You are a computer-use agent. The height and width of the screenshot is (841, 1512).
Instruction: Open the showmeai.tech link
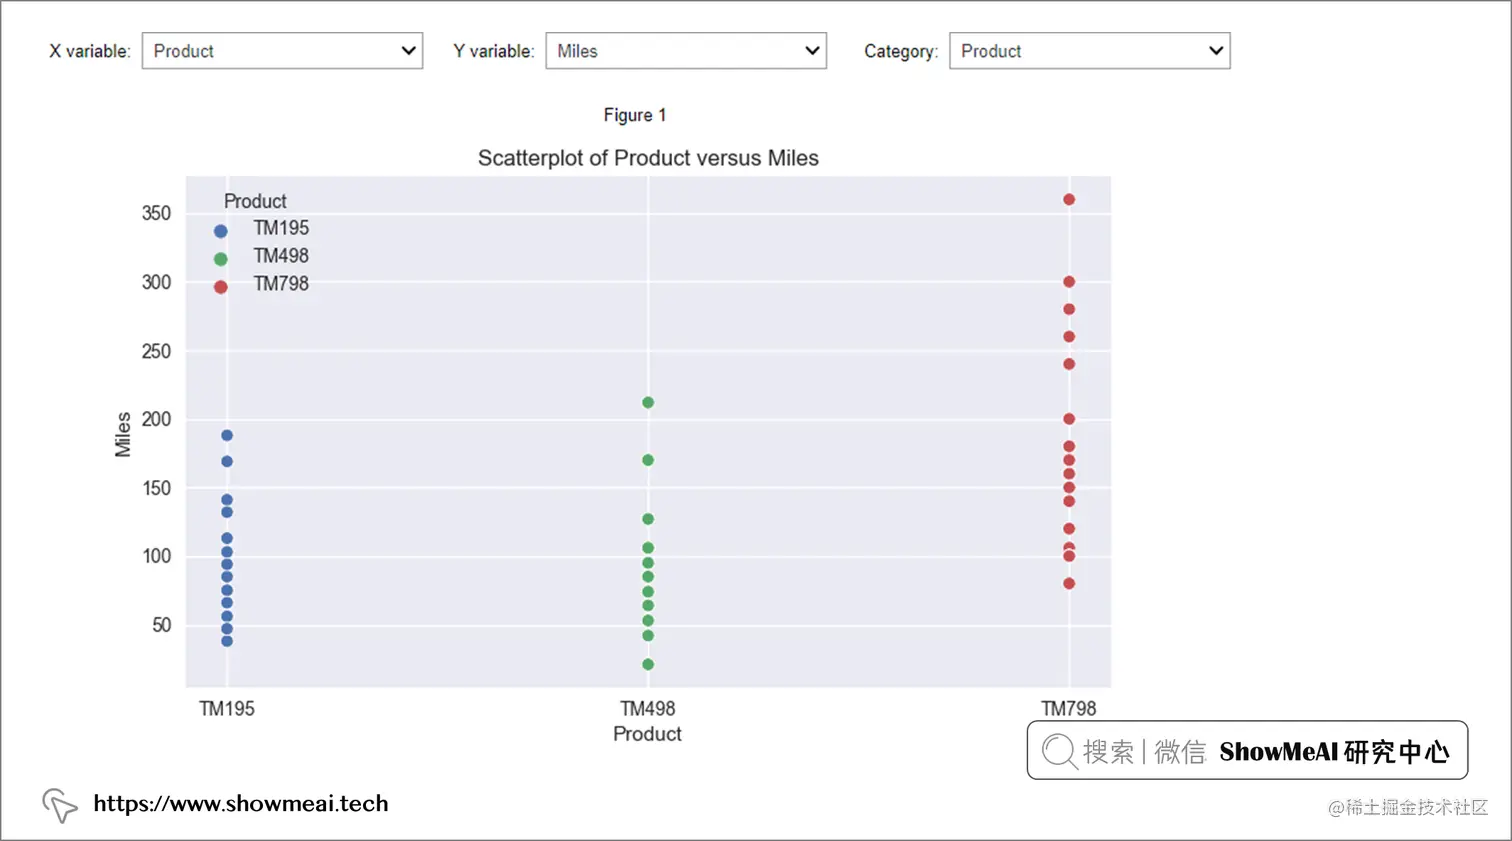[240, 804]
